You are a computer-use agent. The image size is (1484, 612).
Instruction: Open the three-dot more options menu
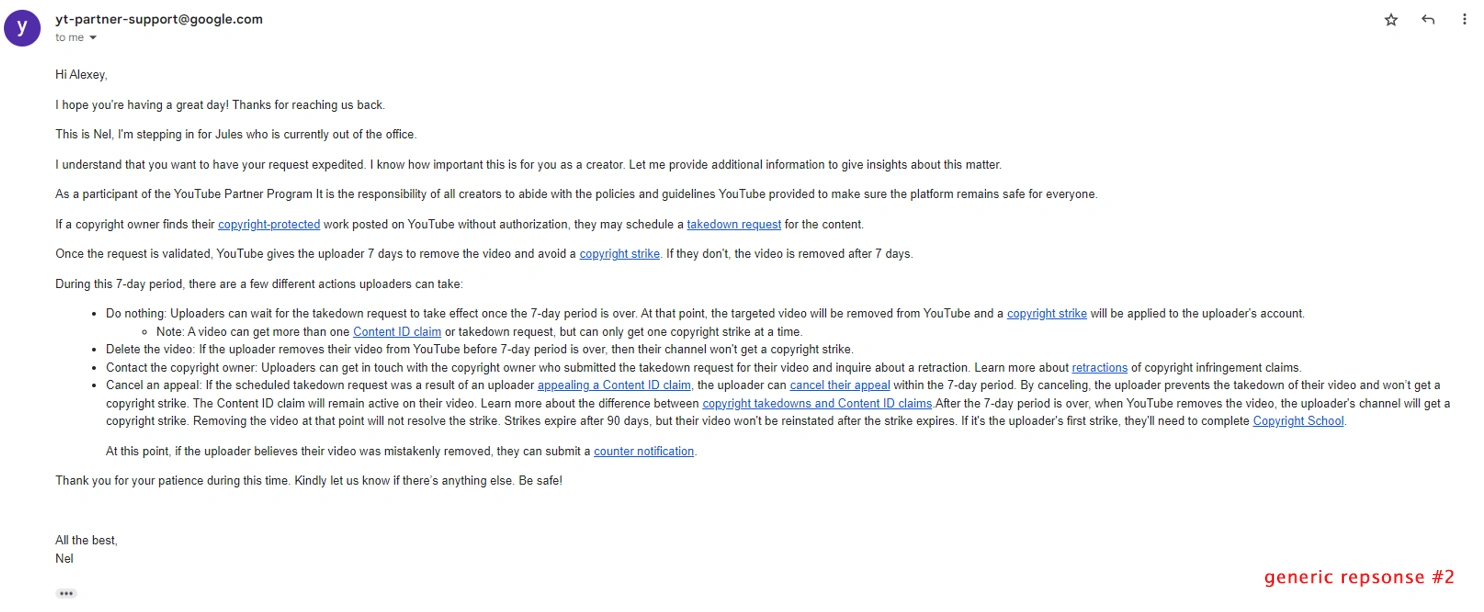pos(1465,20)
